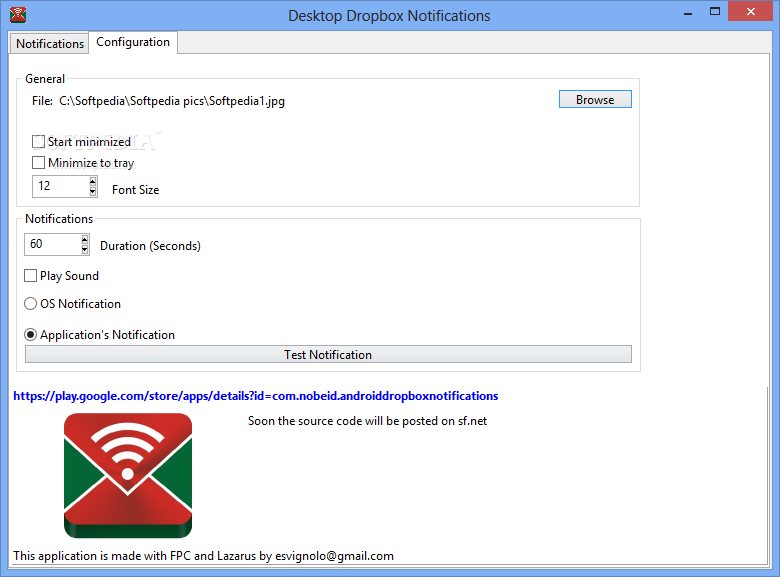Screen dimensions: 780x577
Task: Click the esvignolo@gmail.com credit line
Action: click(x=203, y=556)
